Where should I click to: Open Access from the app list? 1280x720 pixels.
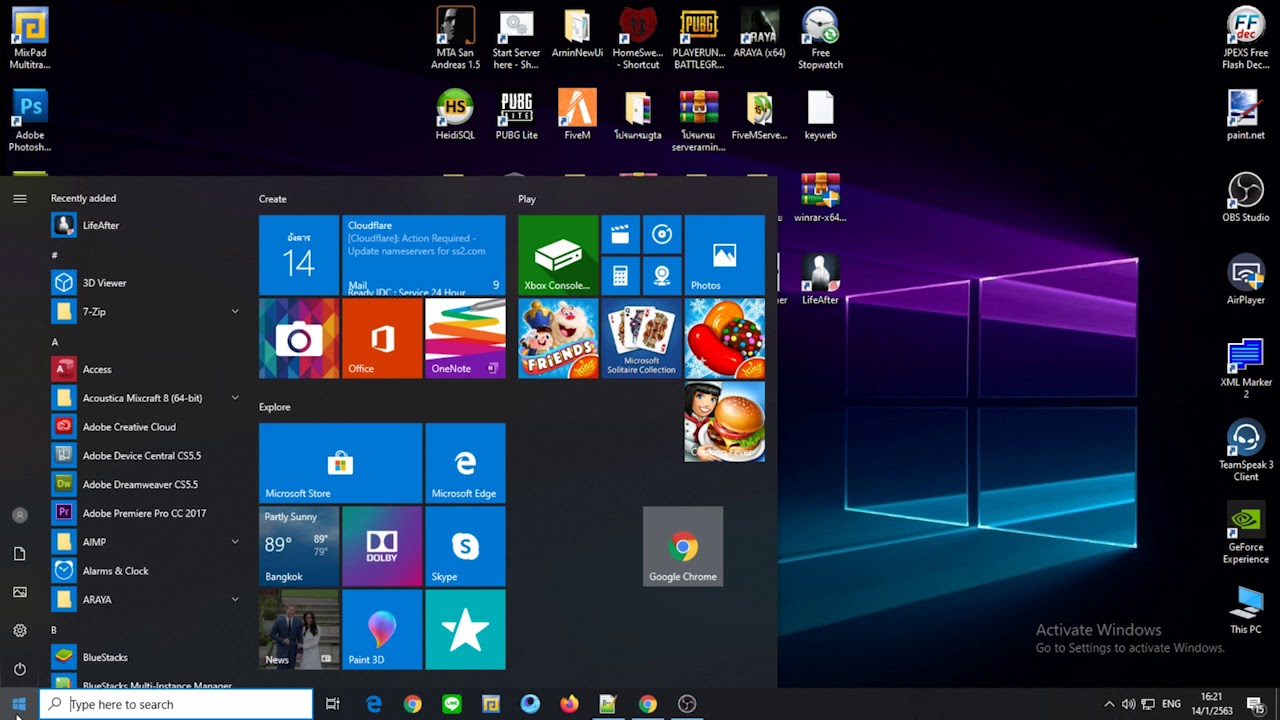click(x=147, y=369)
